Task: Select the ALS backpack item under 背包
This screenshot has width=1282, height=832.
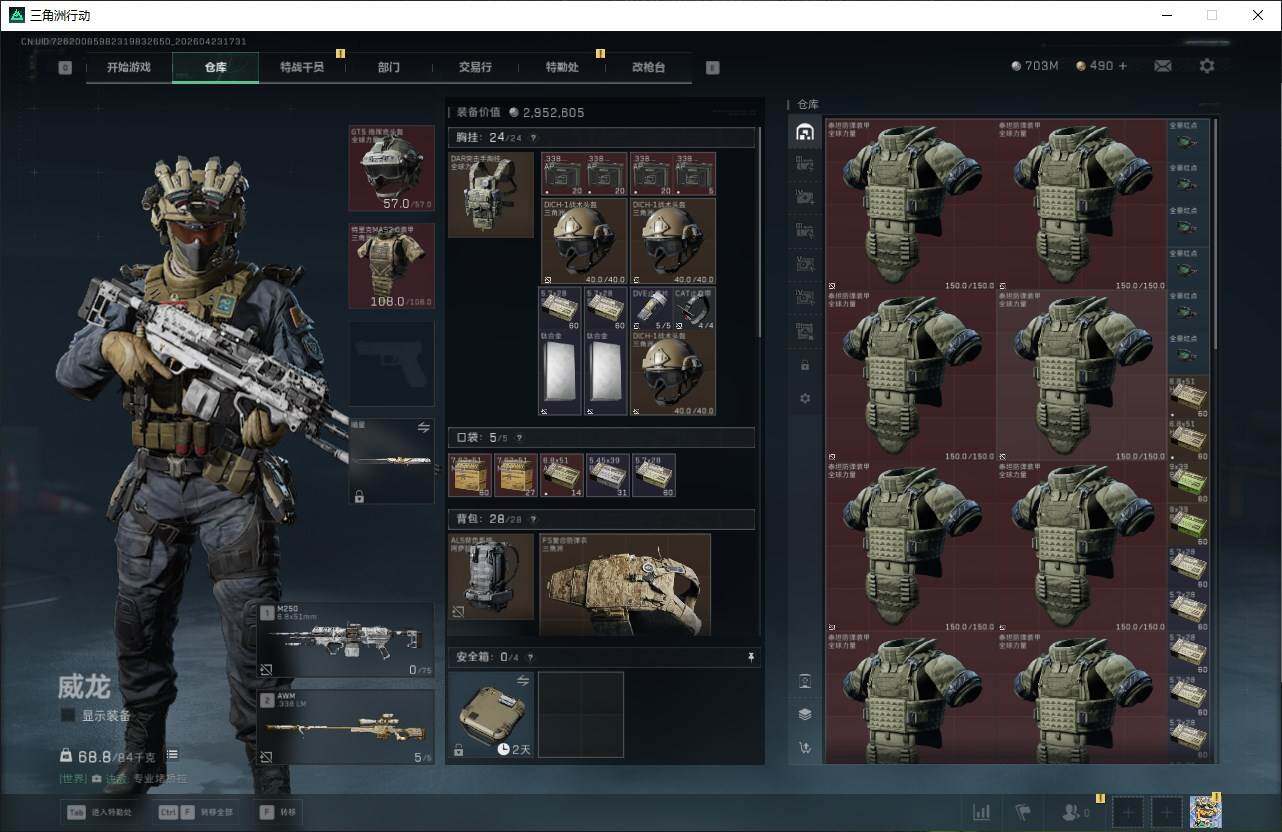Action: (x=491, y=577)
